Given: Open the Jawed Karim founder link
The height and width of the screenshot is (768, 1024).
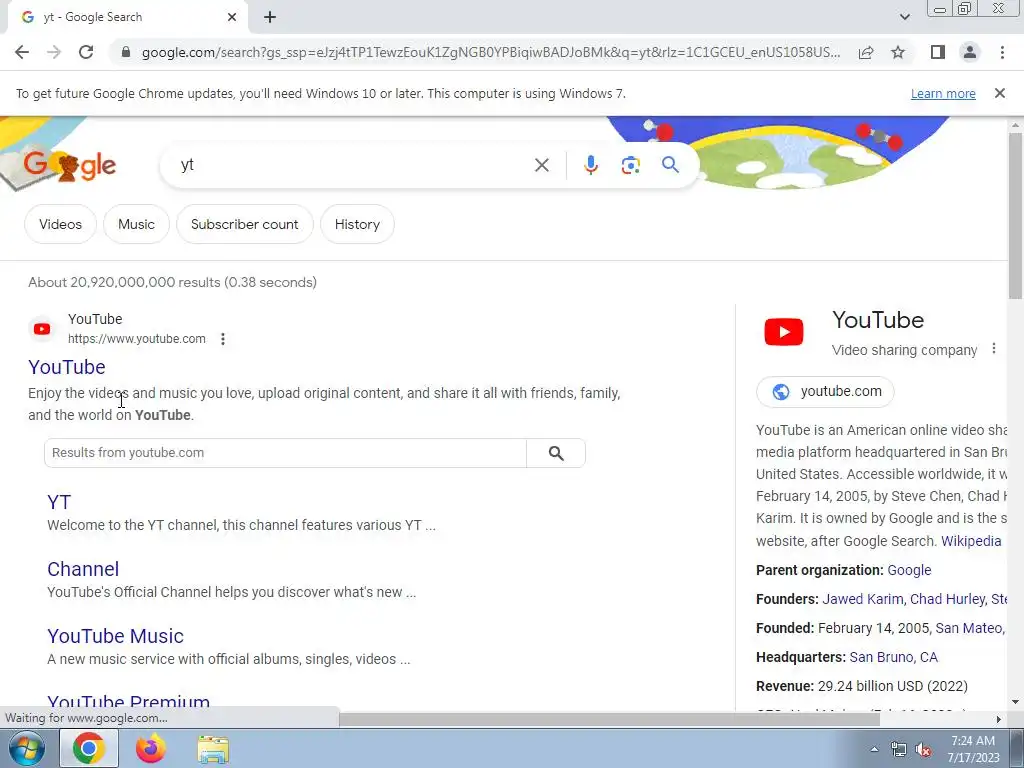Looking at the screenshot, I should pos(862,599).
